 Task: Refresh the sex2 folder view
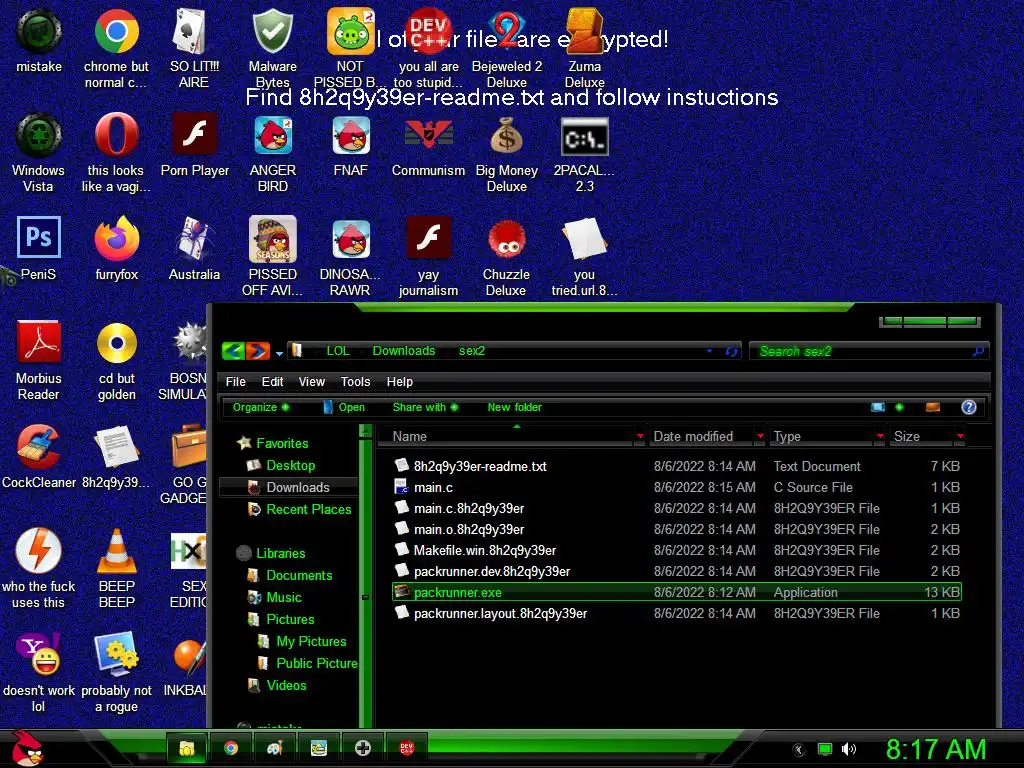[731, 351]
